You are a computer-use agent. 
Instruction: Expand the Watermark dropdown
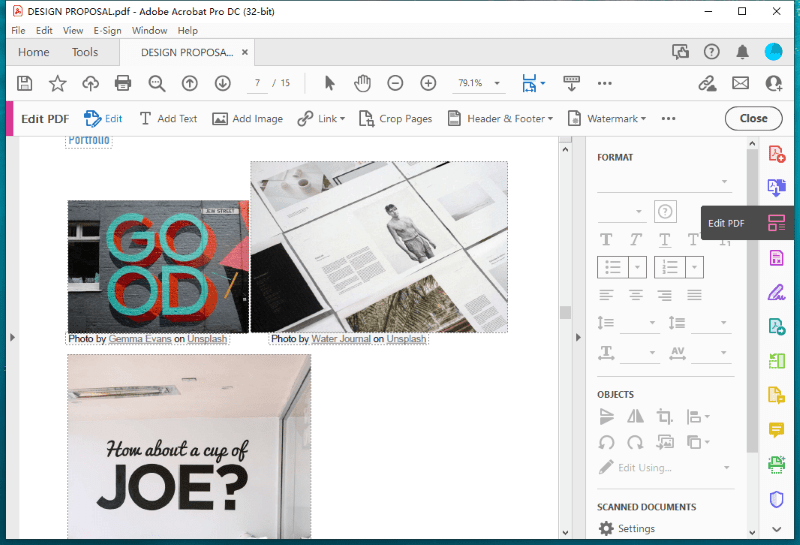[x=643, y=119]
